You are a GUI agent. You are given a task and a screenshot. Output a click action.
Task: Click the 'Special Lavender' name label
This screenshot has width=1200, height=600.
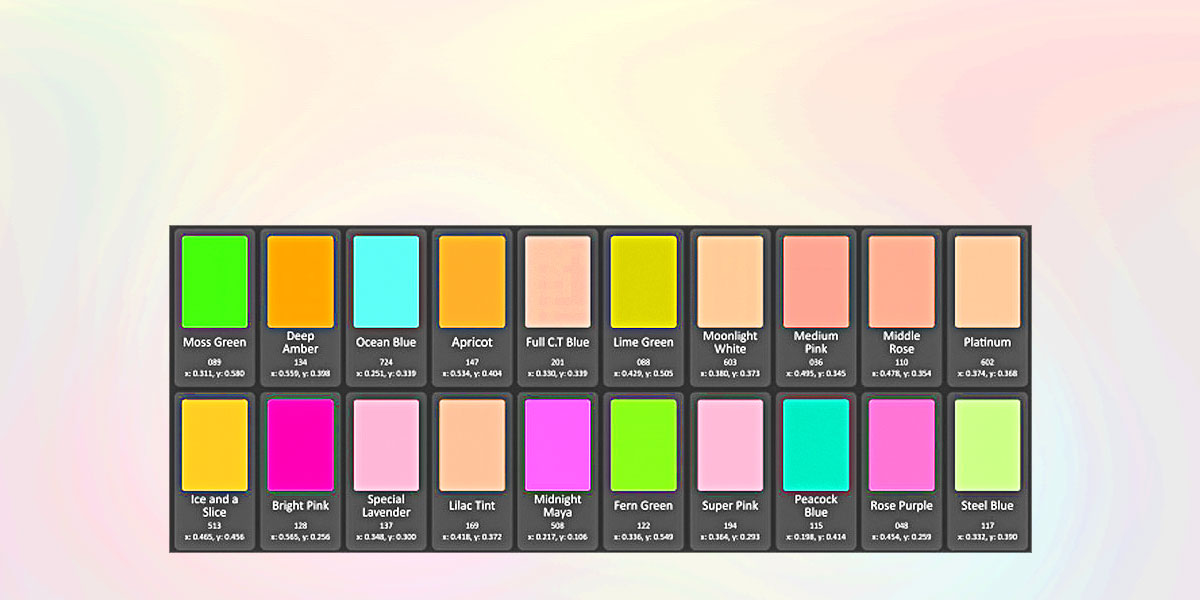pos(386,505)
